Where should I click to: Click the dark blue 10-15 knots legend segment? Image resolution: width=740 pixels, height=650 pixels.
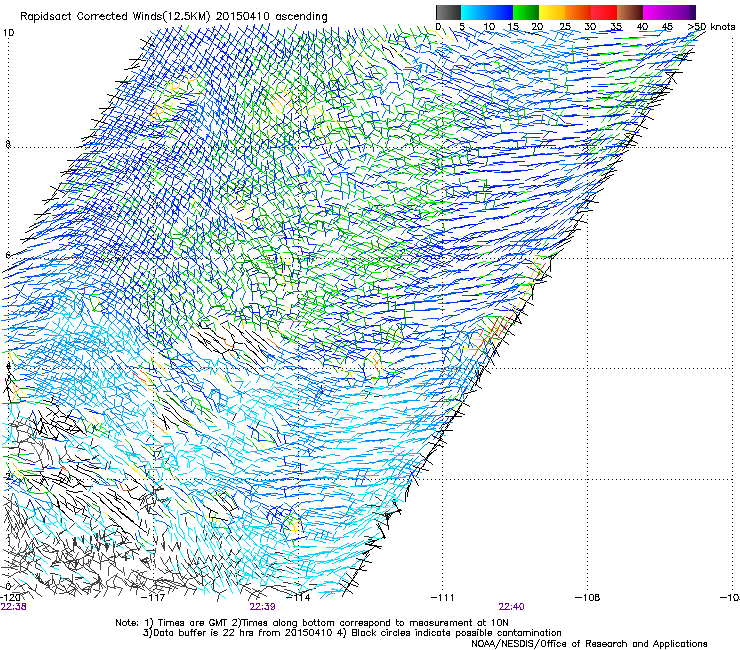point(499,12)
